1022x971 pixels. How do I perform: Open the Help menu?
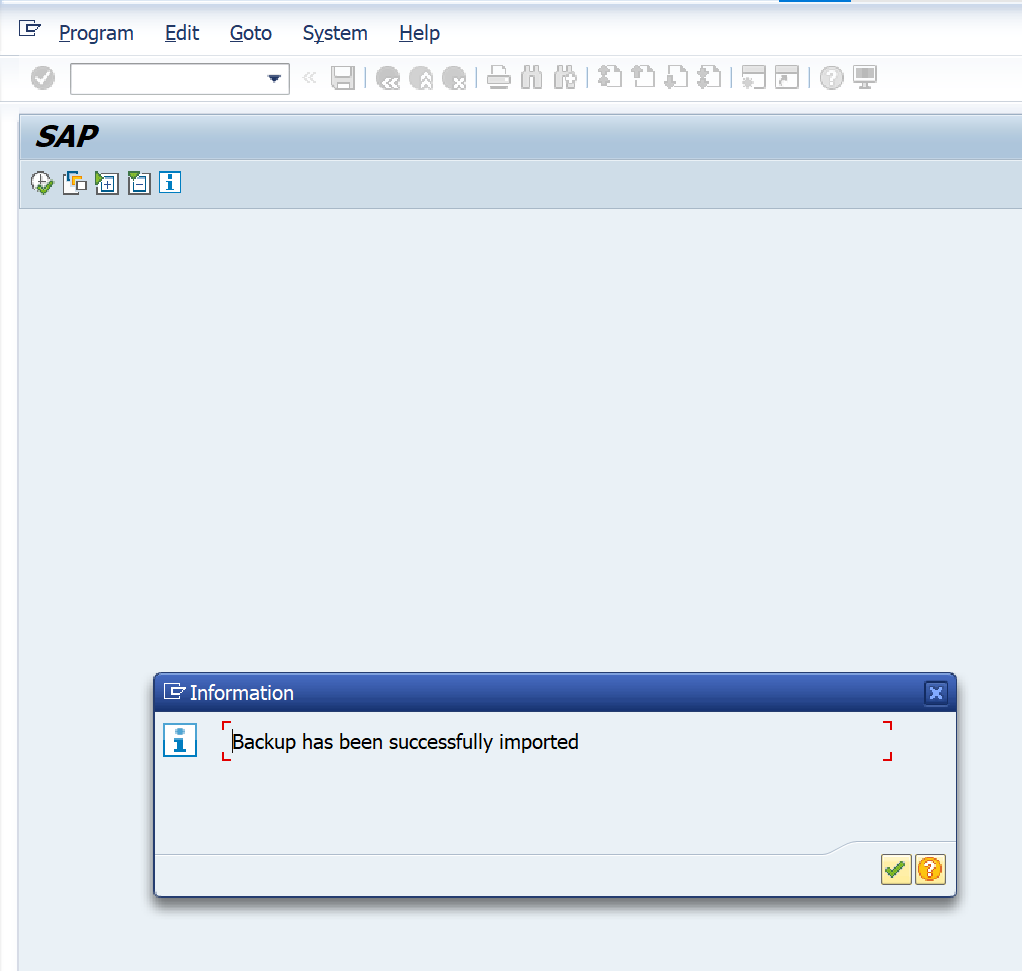point(419,33)
